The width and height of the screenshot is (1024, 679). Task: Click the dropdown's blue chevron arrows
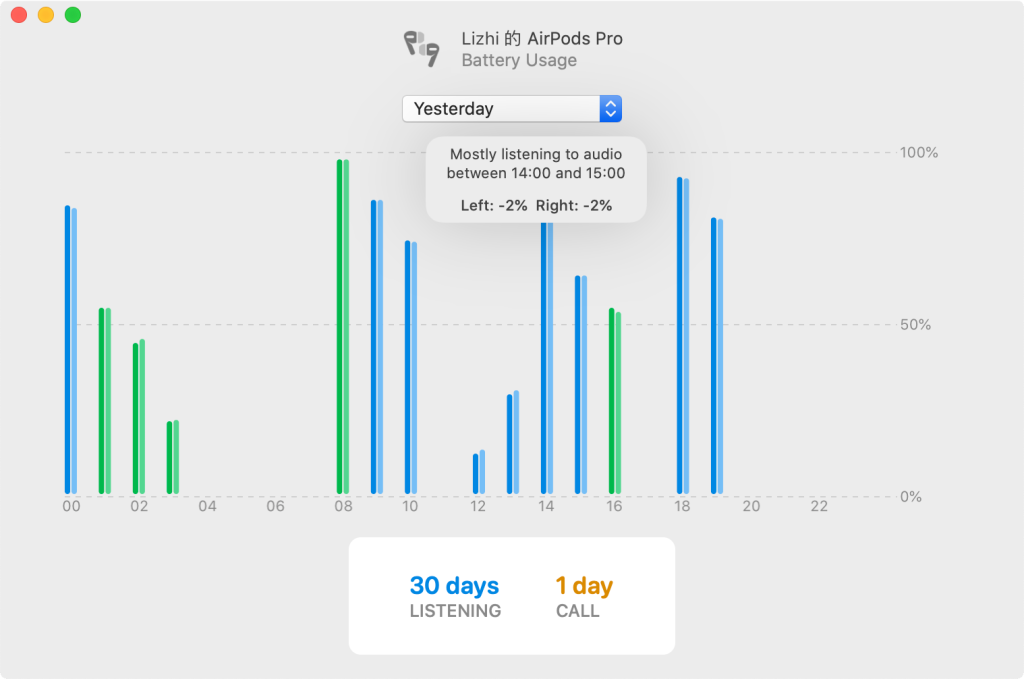[x=609, y=108]
